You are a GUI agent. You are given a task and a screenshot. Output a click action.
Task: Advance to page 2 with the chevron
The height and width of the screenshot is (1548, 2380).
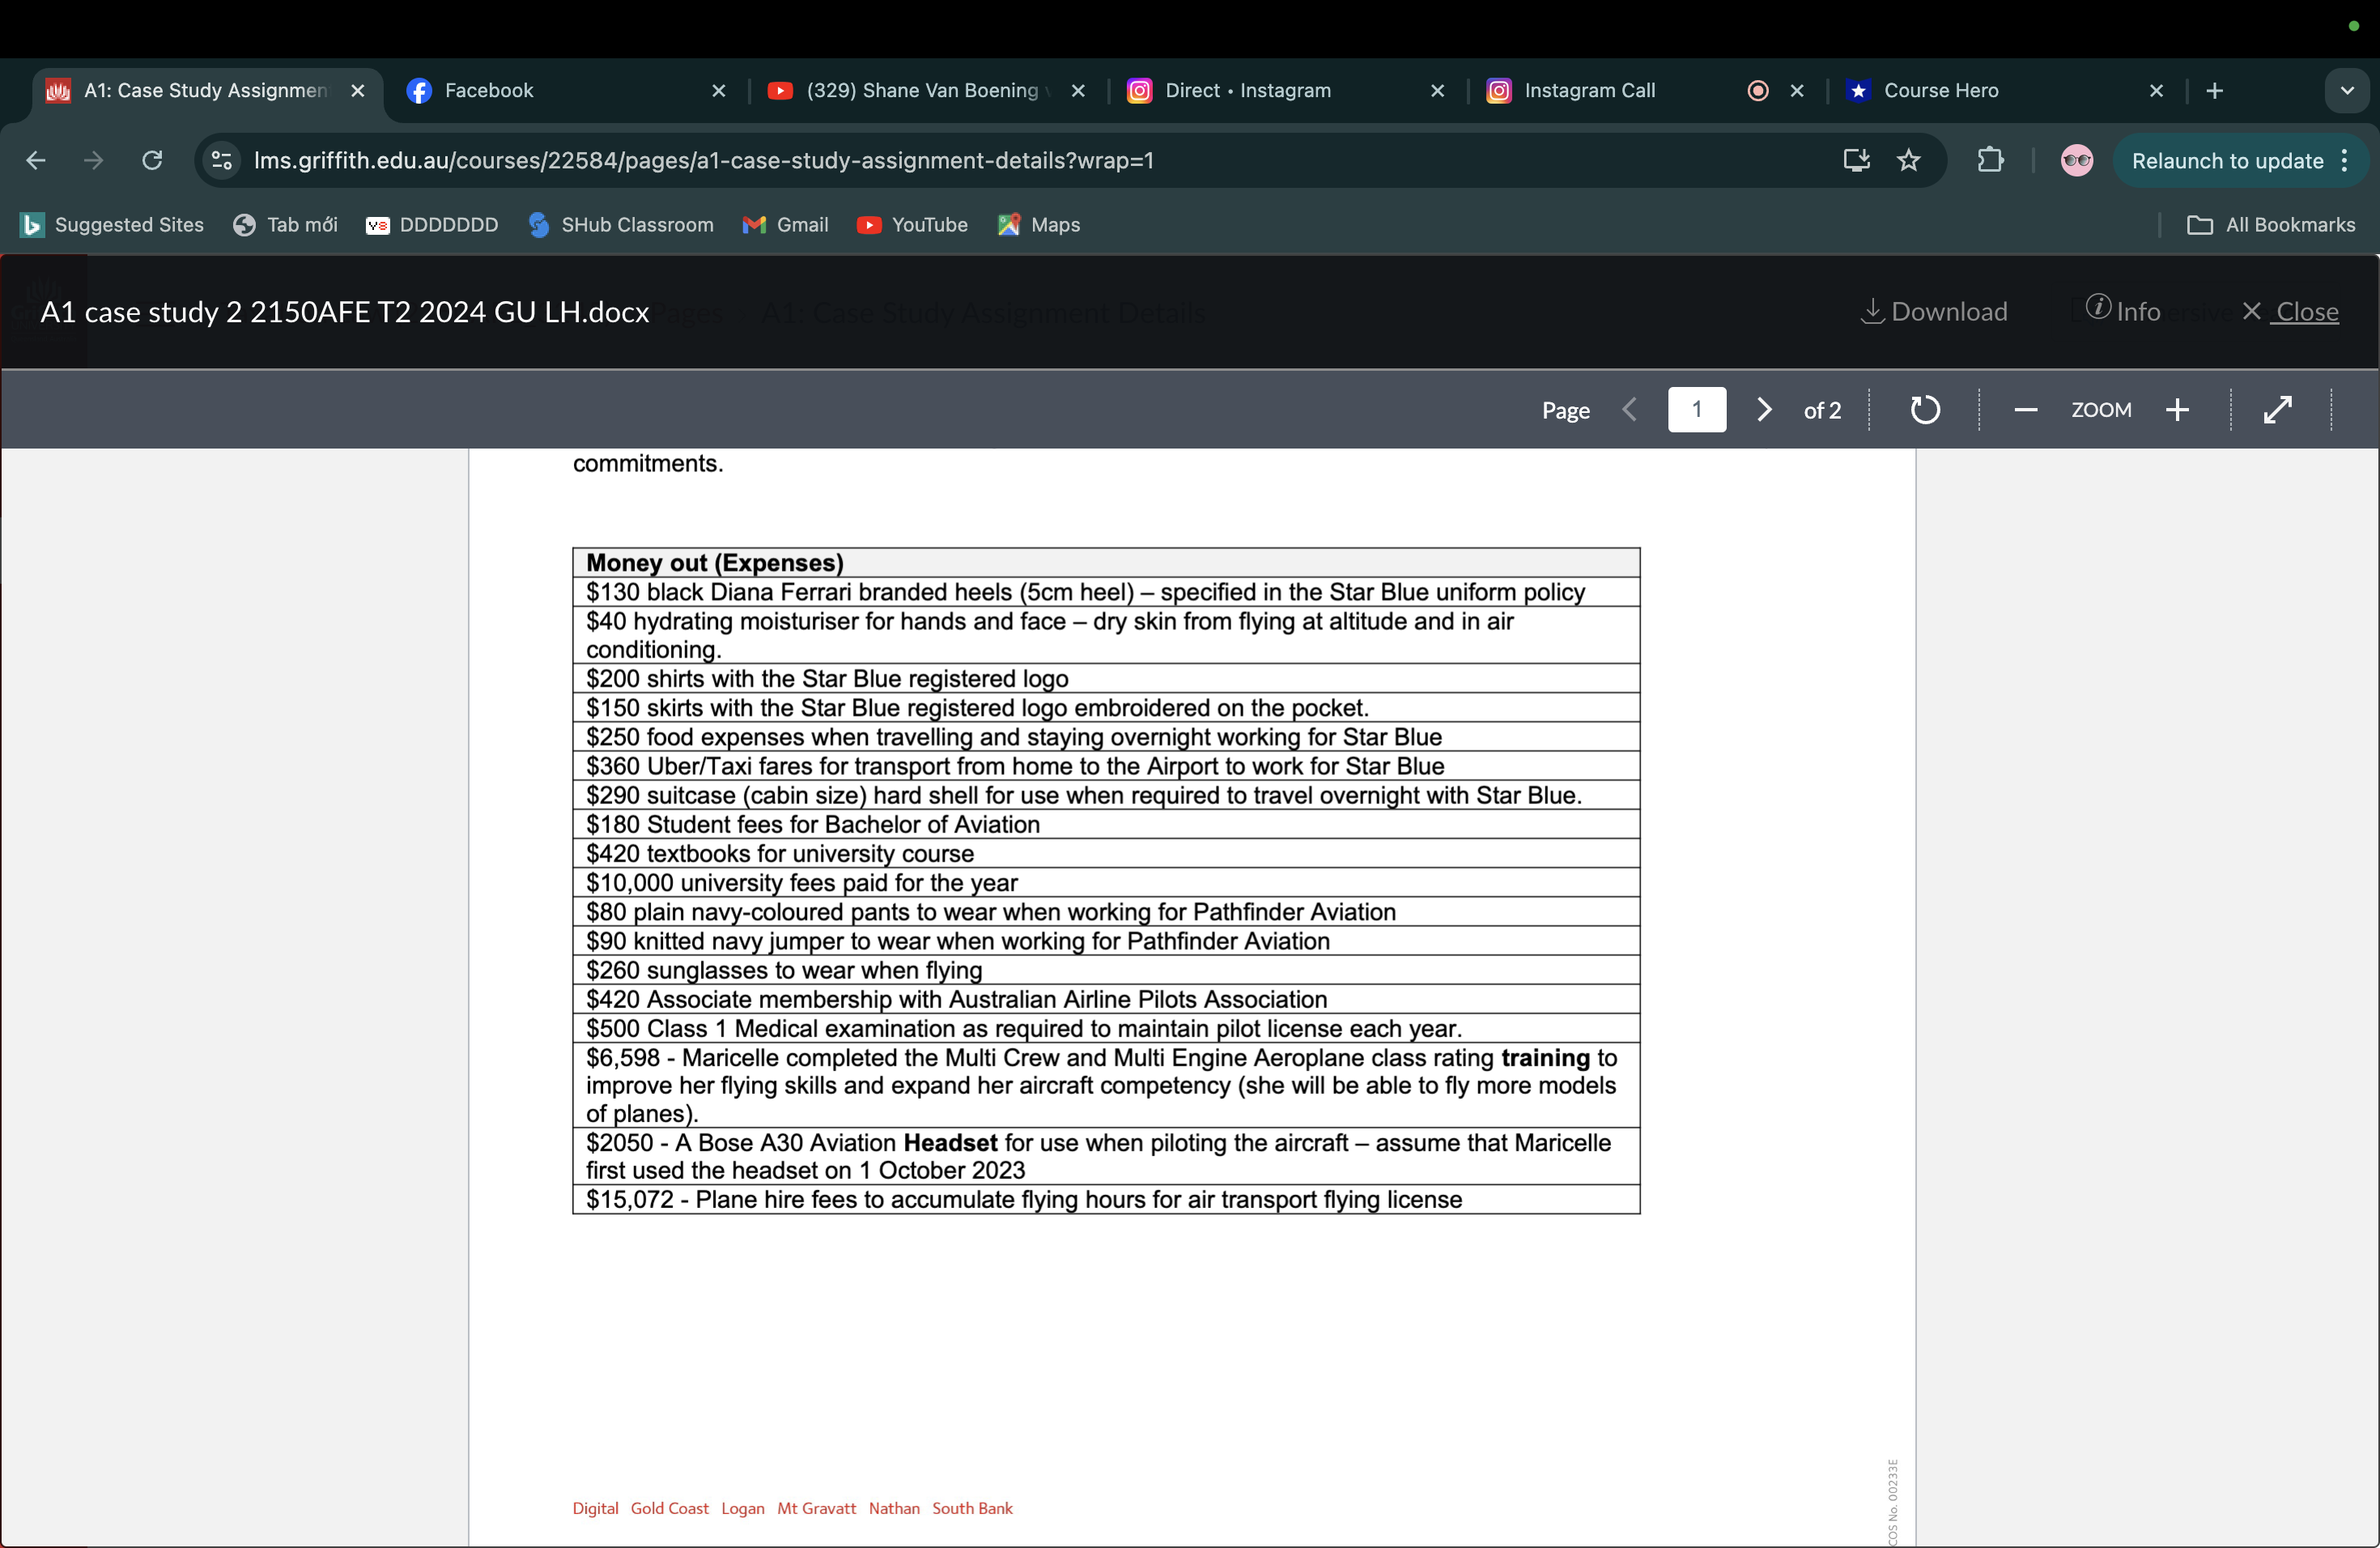(x=1764, y=409)
